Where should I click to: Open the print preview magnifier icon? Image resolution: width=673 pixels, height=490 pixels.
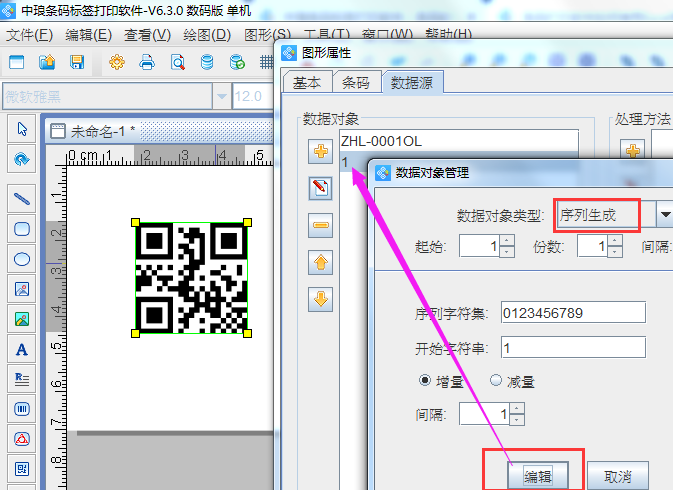[177, 62]
